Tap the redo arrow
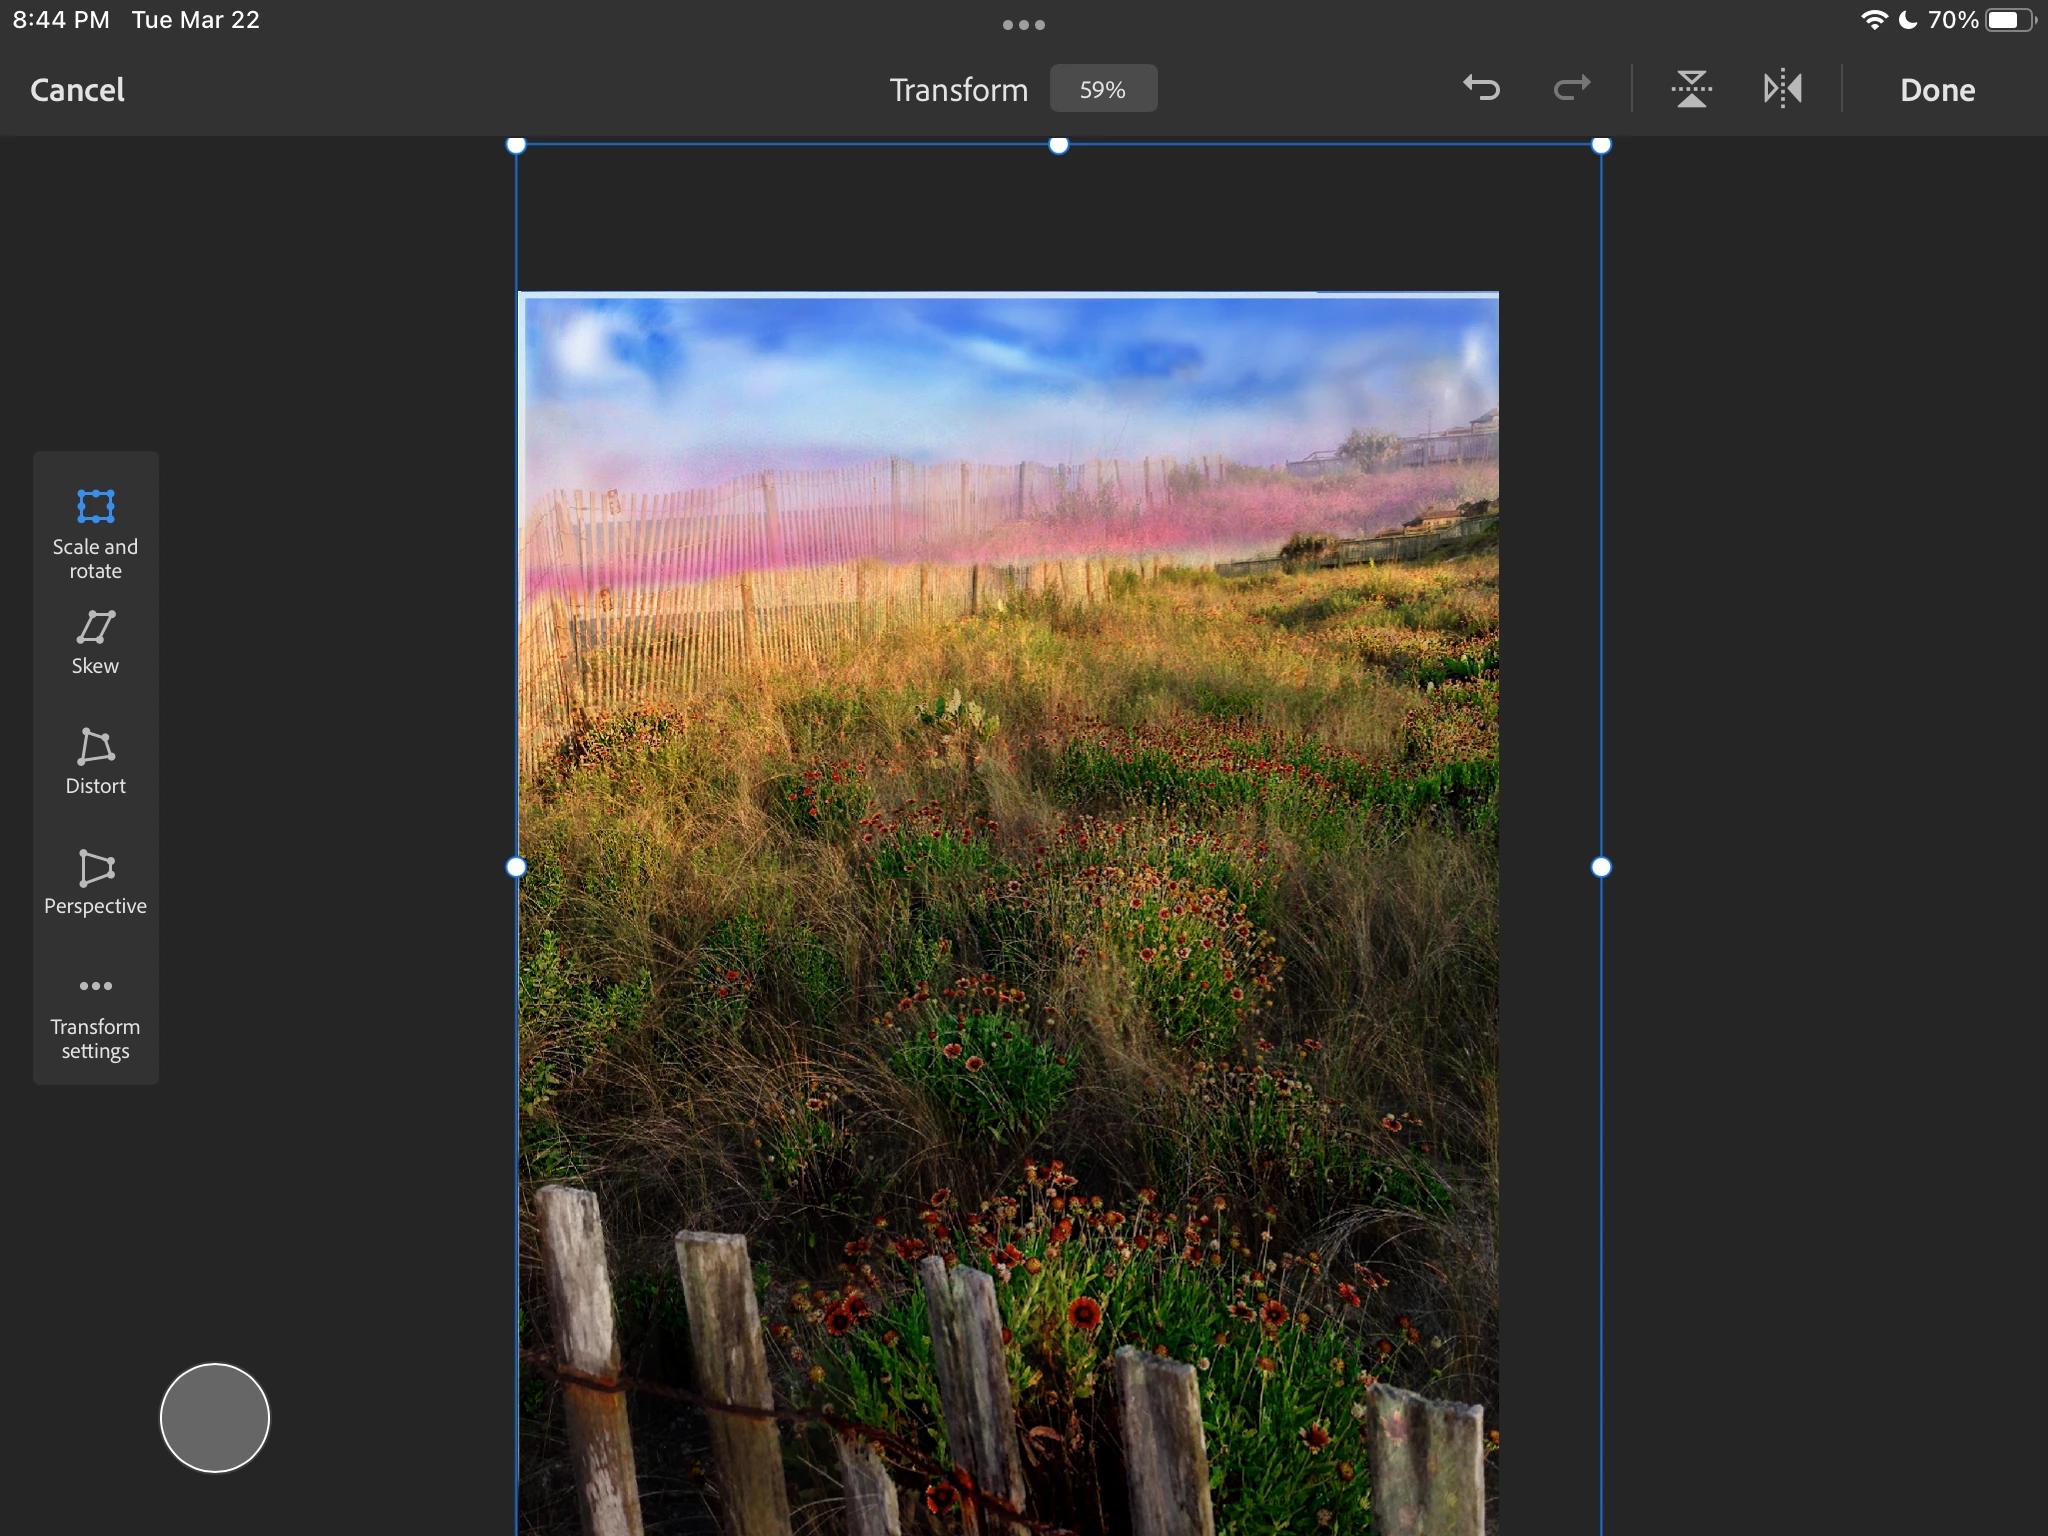The width and height of the screenshot is (2048, 1536). tap(1571, 89)
